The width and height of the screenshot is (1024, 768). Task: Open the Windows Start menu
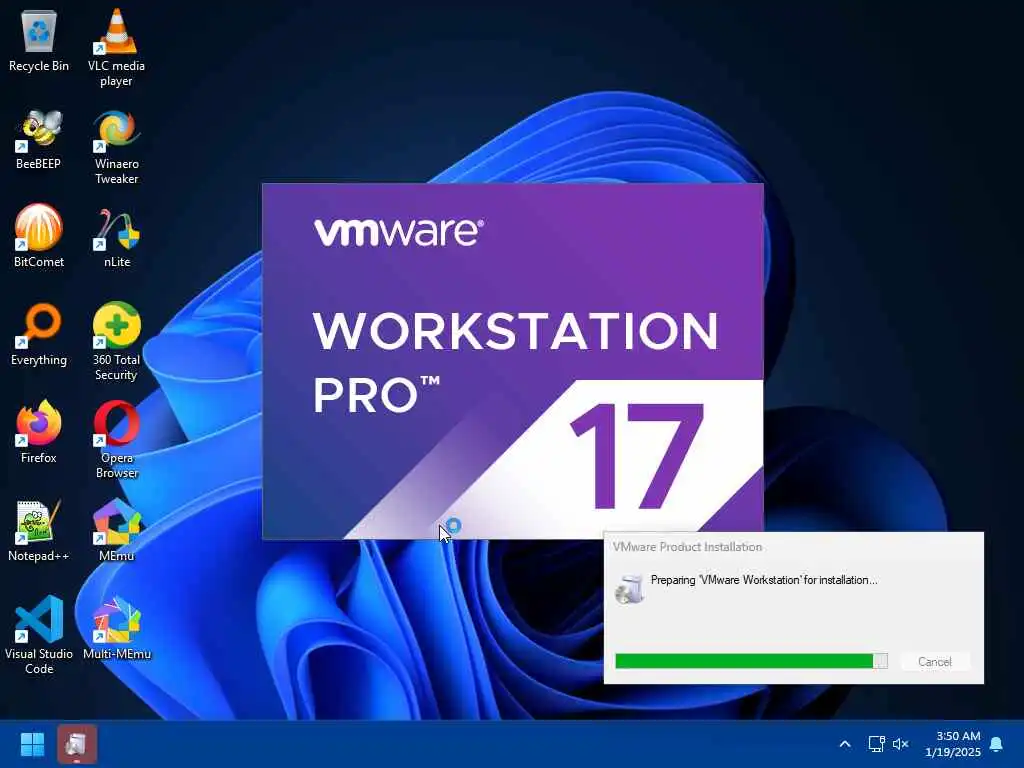click(x=32, y=744)
